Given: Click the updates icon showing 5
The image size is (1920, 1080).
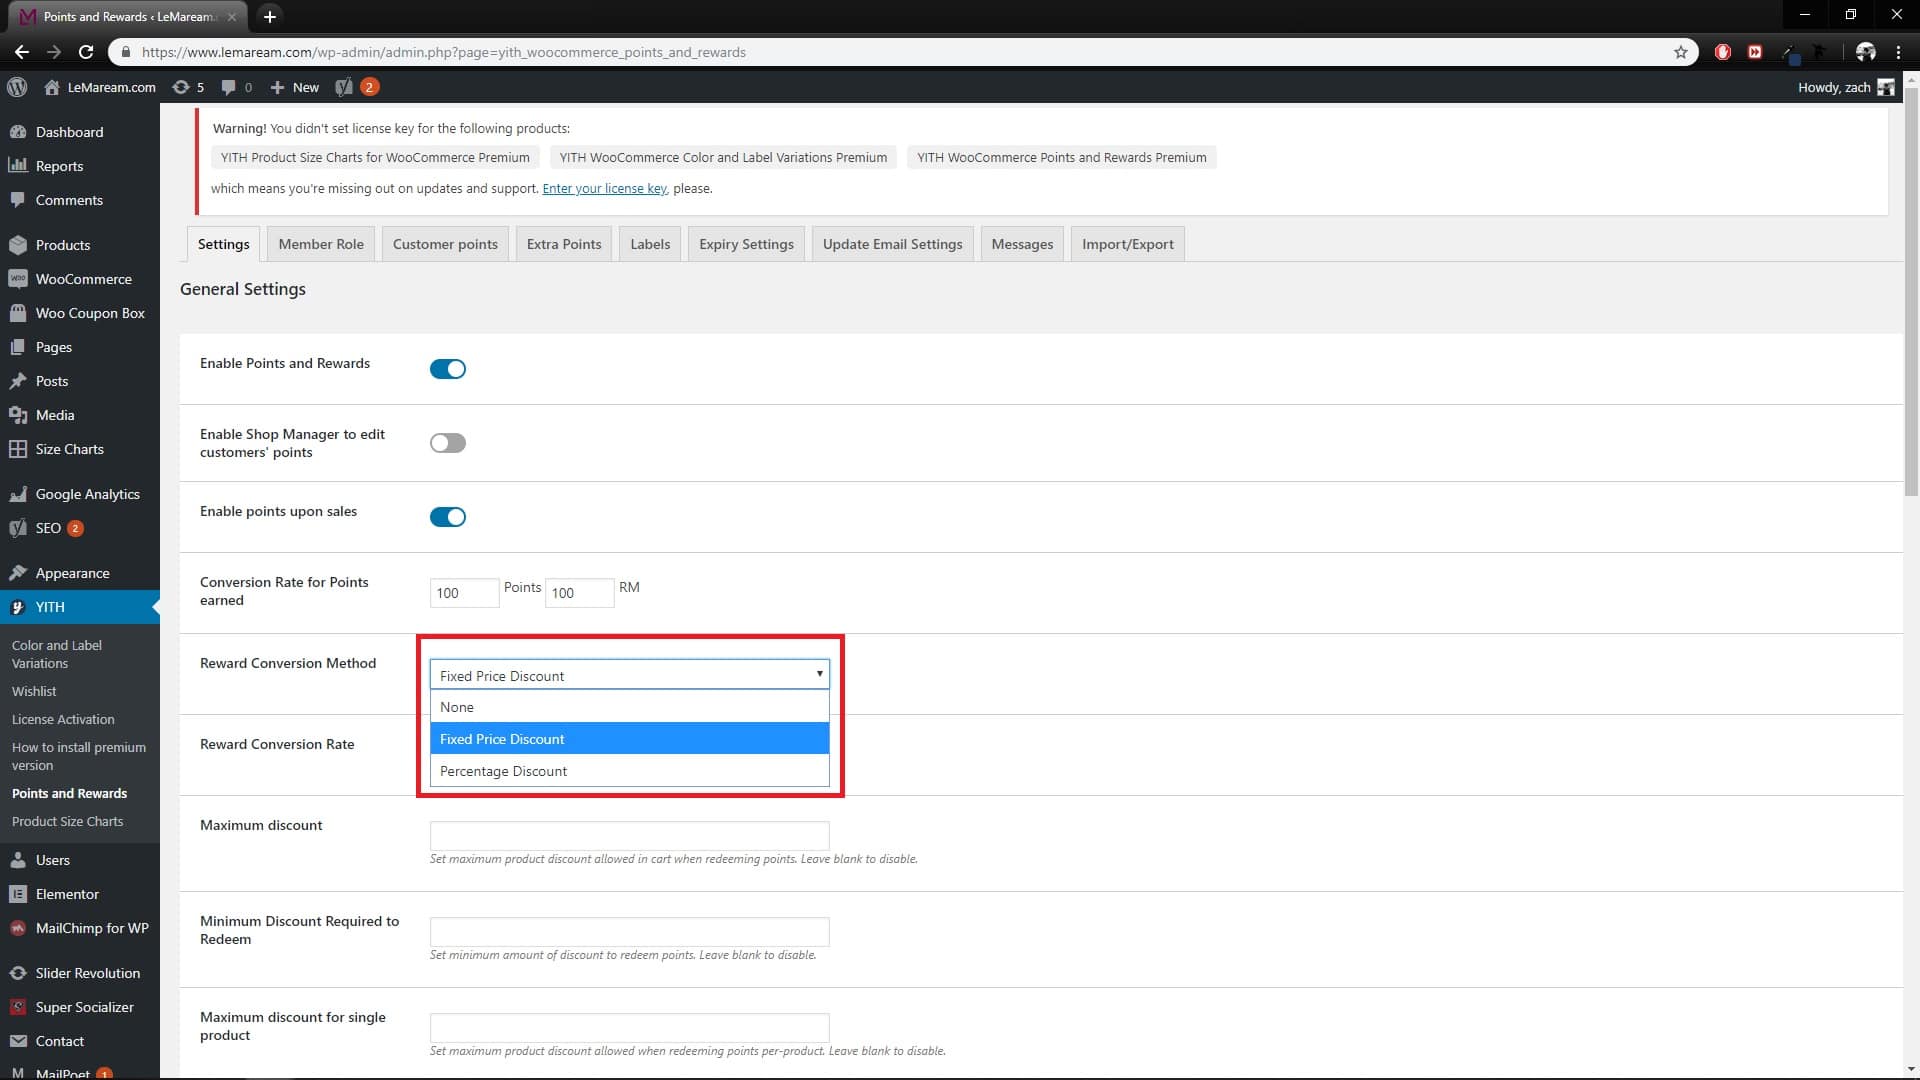Looking at the screenshot, I should [181, 87].
